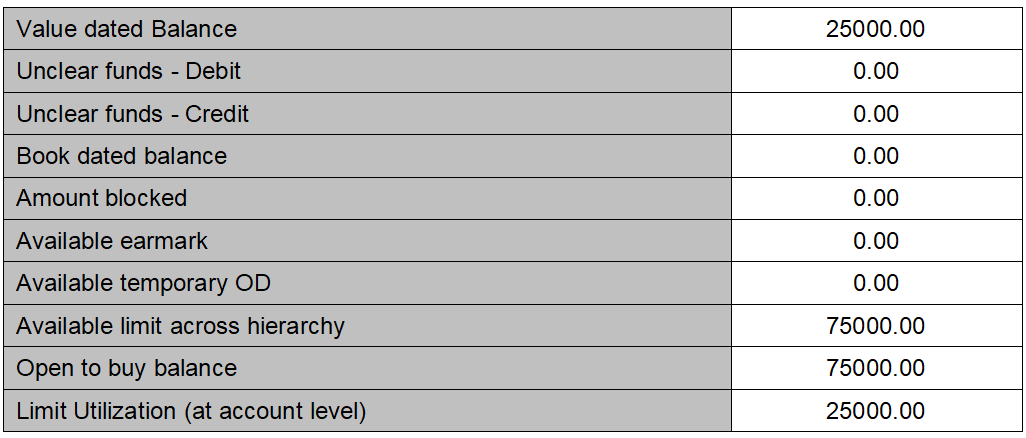Screen dimensions: 1026x438
Task: Select the Open to buy balance amount
Action: point(875,368)
